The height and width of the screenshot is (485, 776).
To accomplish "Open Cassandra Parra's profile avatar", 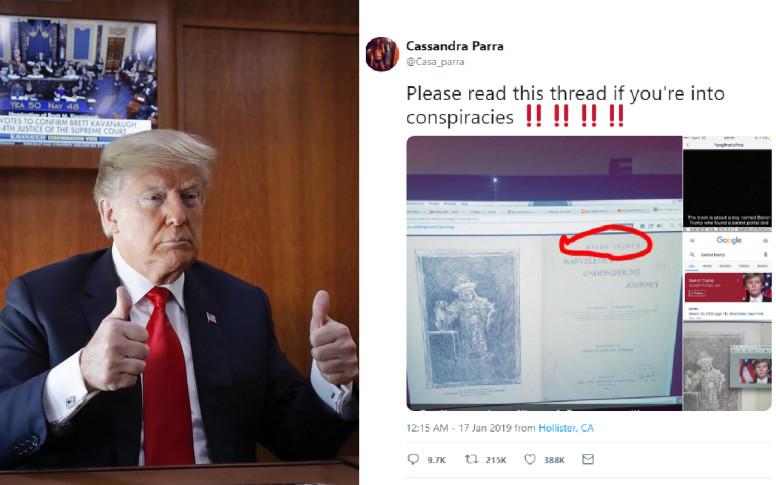I will click(x=383, y=54).
